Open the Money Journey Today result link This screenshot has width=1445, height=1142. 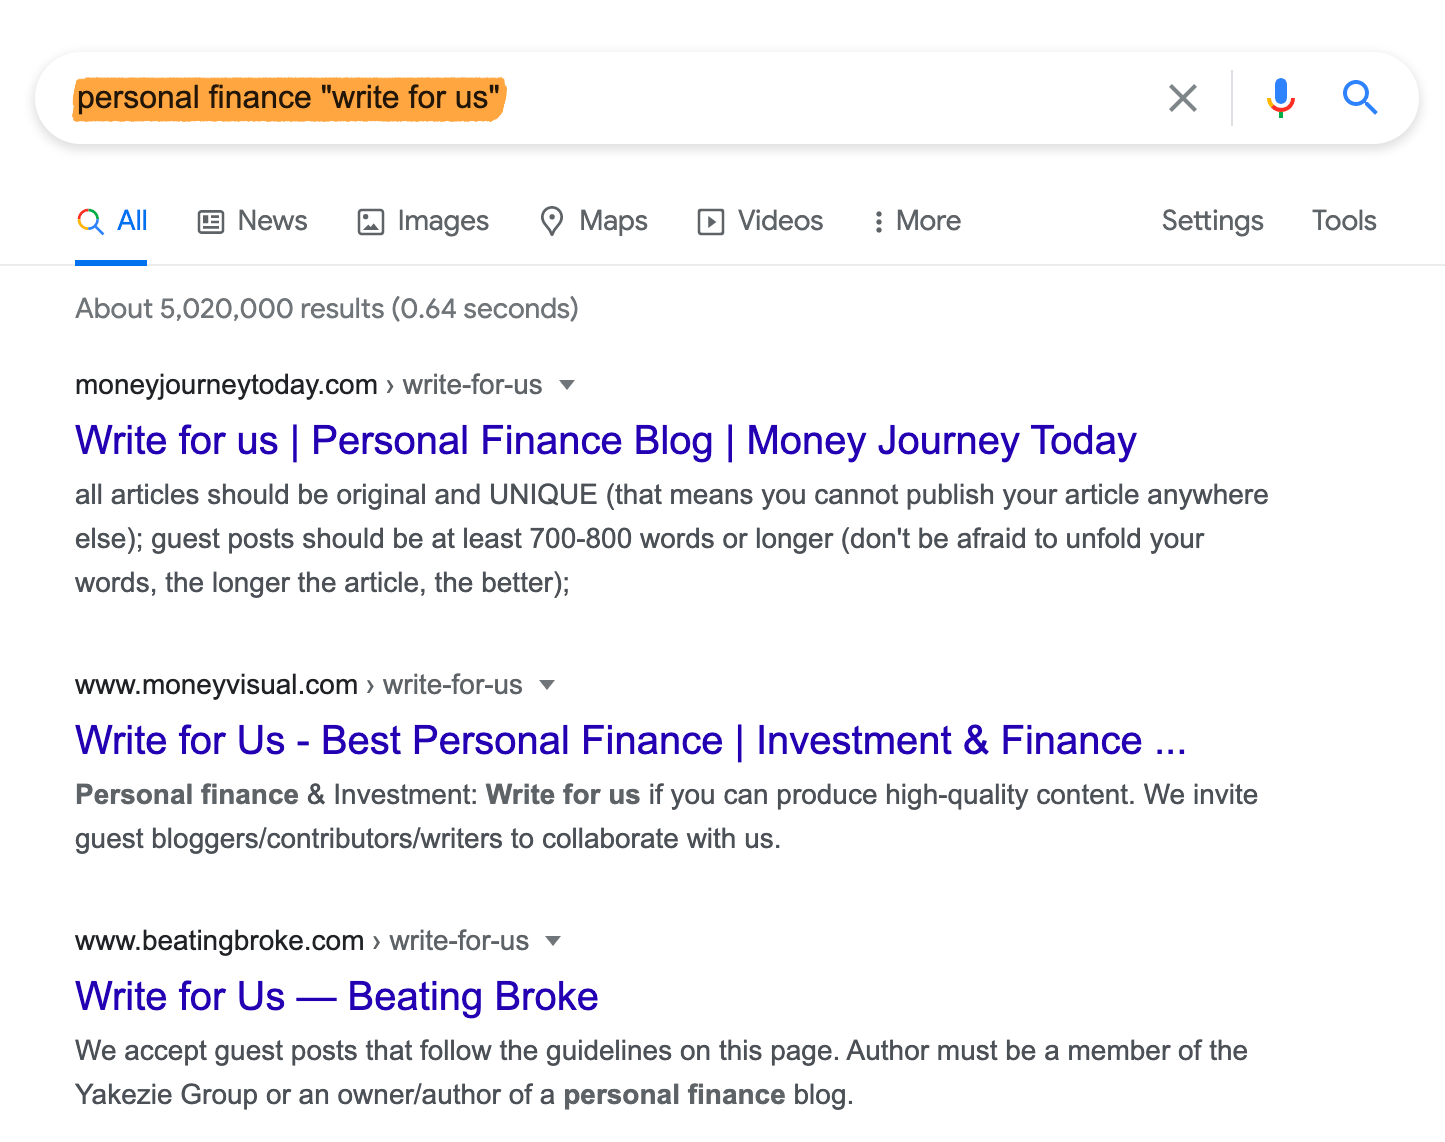pyautogui.click(x=605, y=441)
